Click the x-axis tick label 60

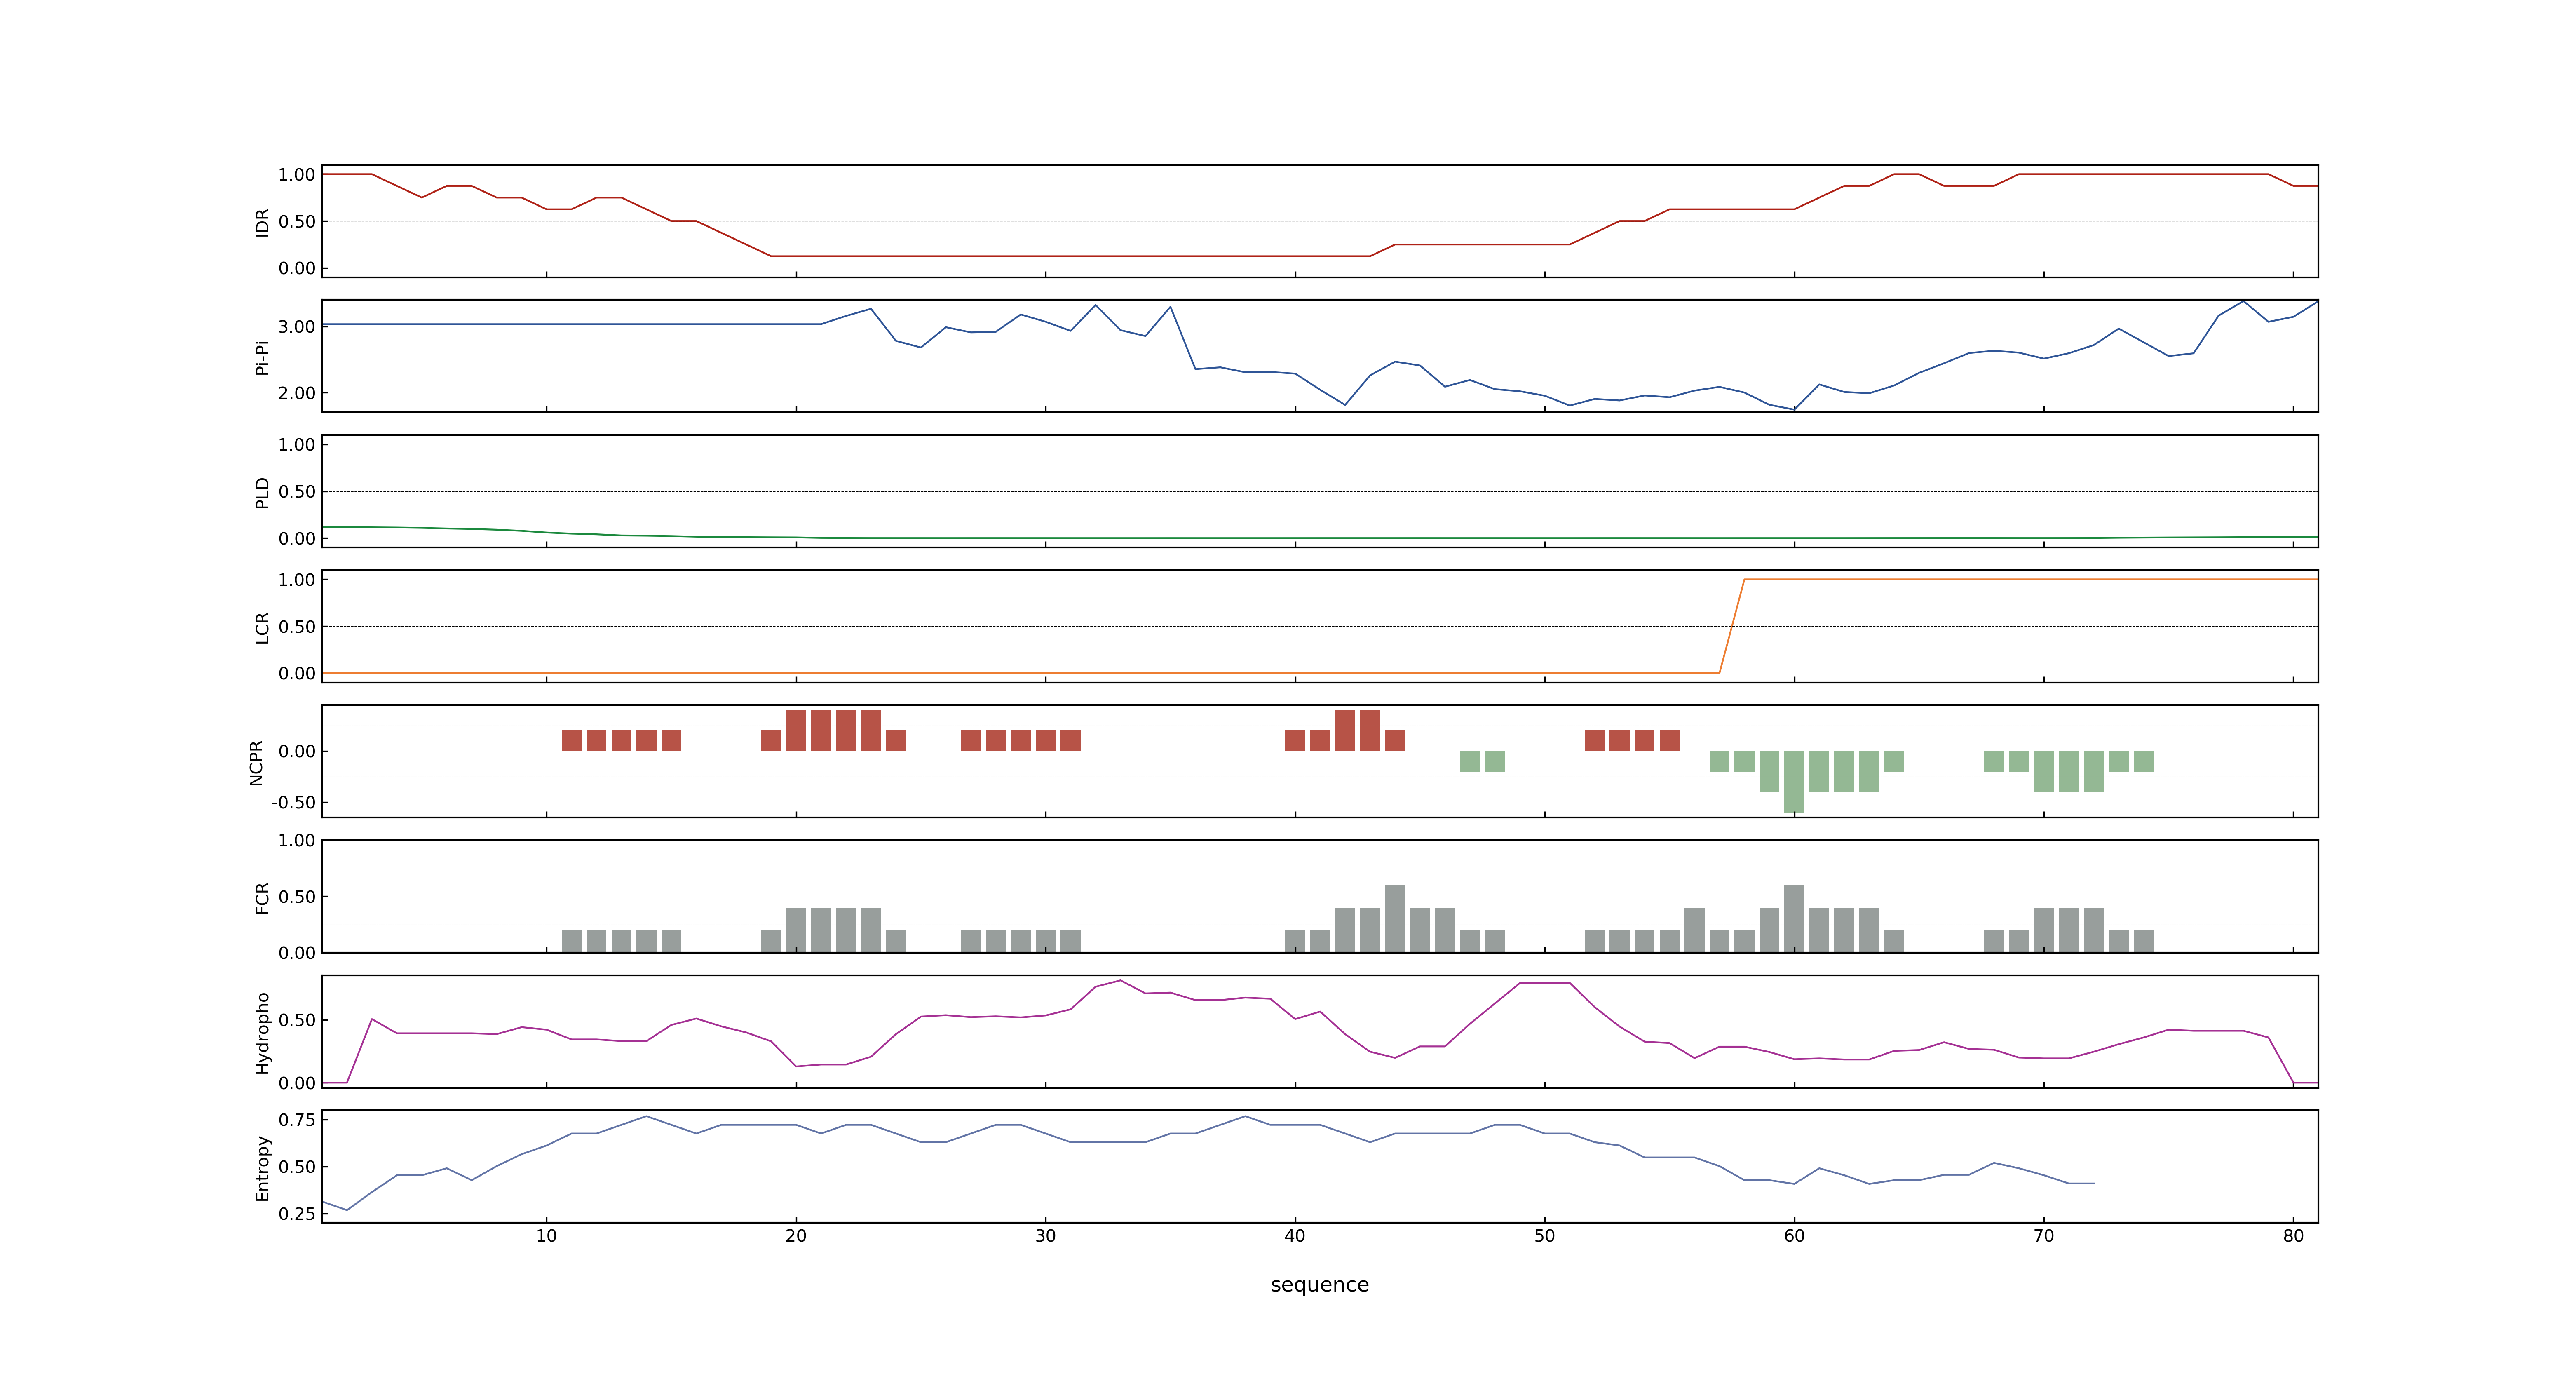(1794, 1235)
